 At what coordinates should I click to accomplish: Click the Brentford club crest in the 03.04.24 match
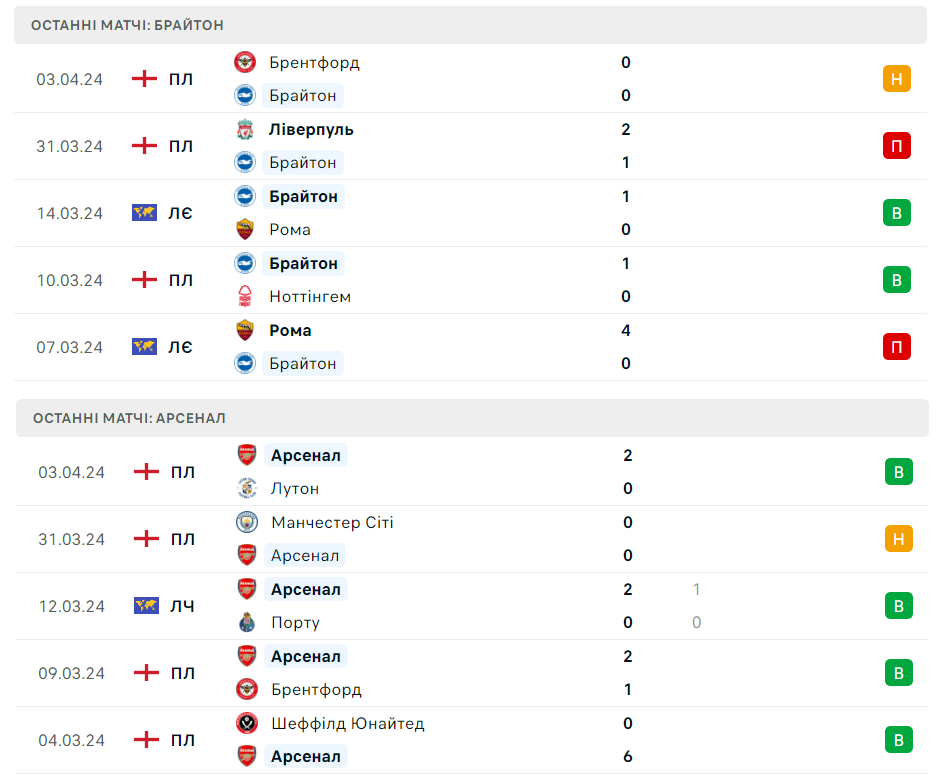click(x=245, y=62)
